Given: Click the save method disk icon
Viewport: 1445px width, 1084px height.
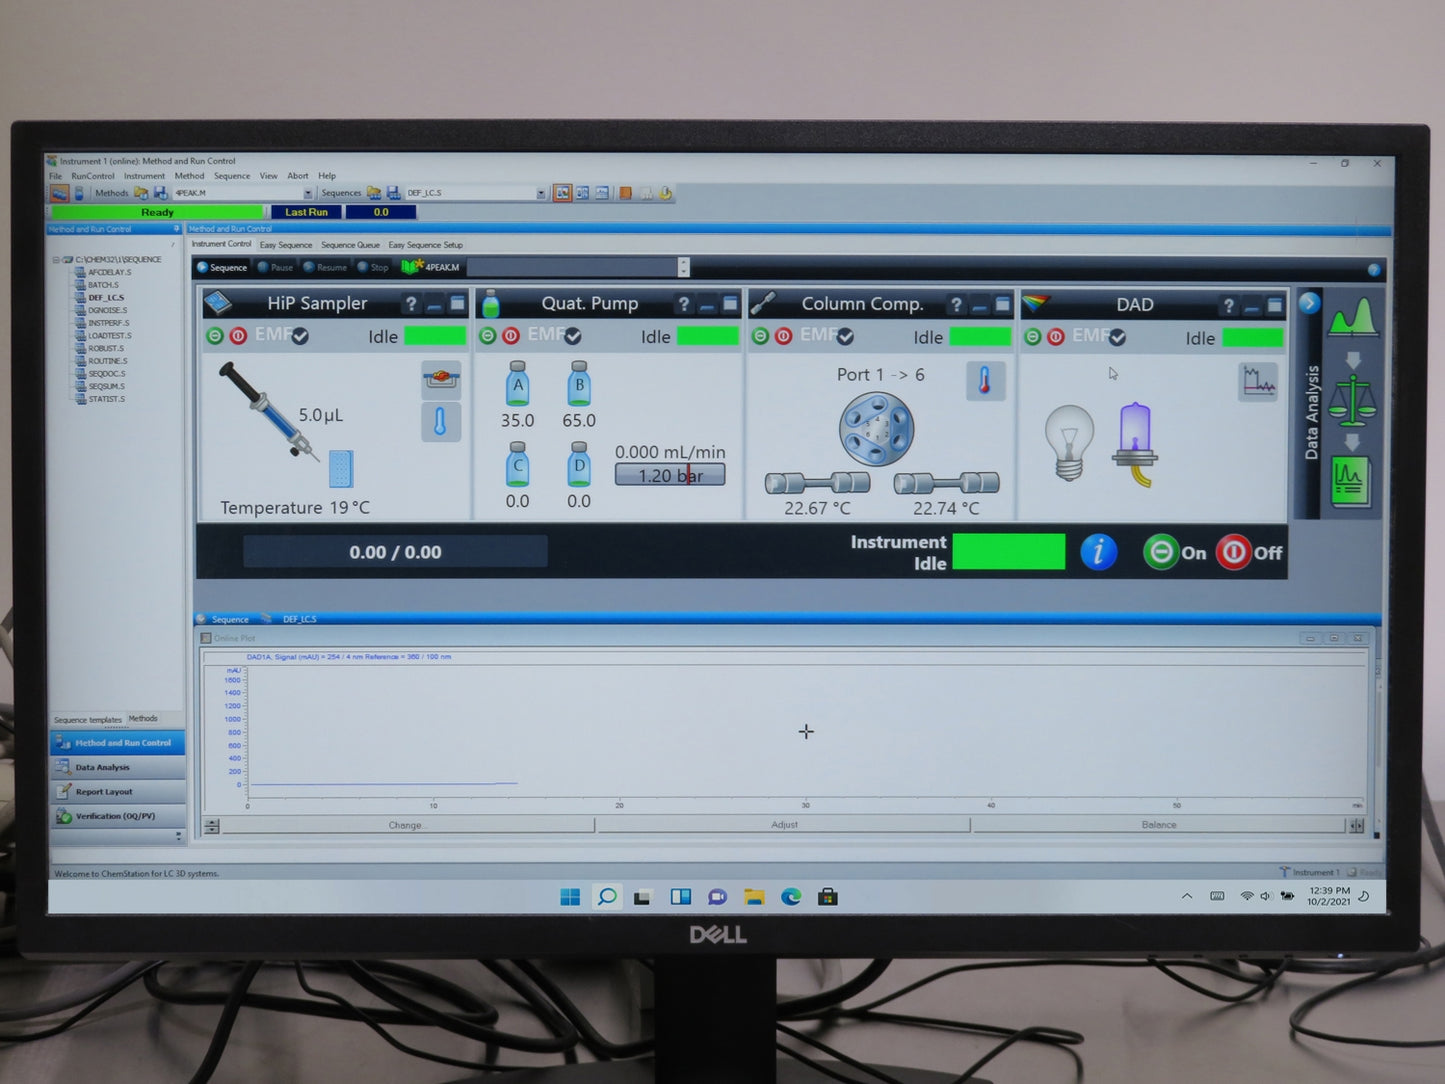Looking at the screenshot, I should (x=160, y=193).
